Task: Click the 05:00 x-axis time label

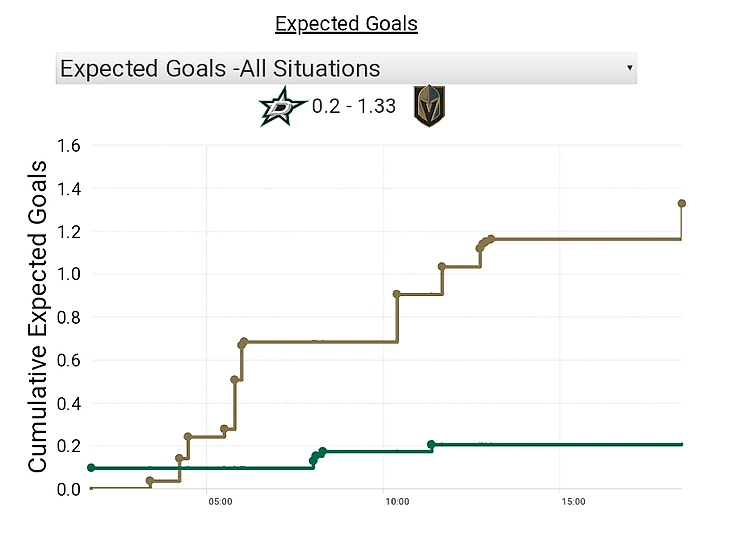Action: click(x=219, y=502)
